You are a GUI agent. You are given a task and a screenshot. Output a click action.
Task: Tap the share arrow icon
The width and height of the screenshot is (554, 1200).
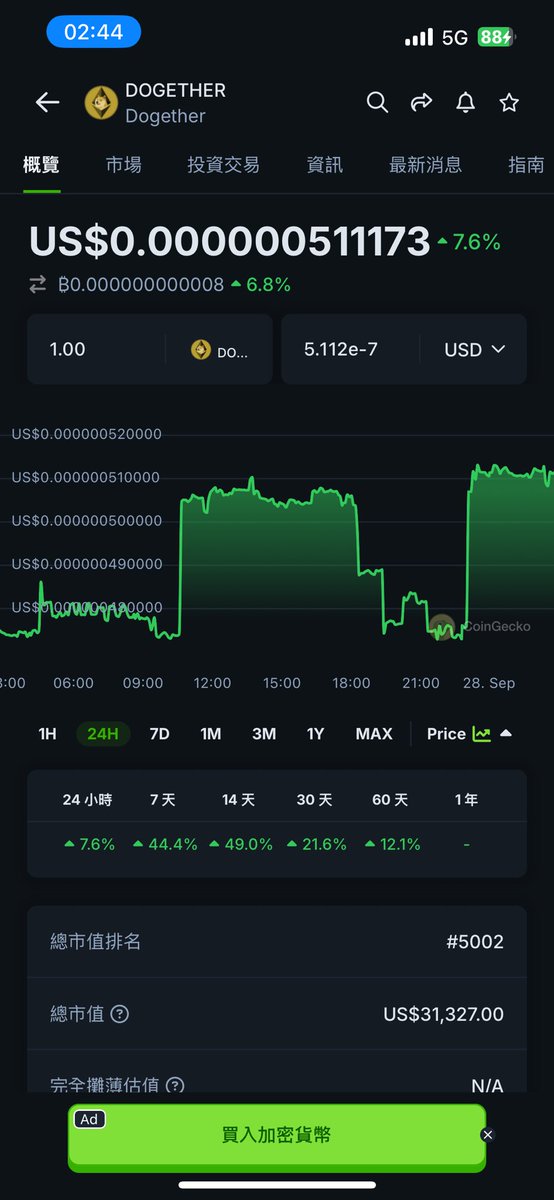click(421, 102)
